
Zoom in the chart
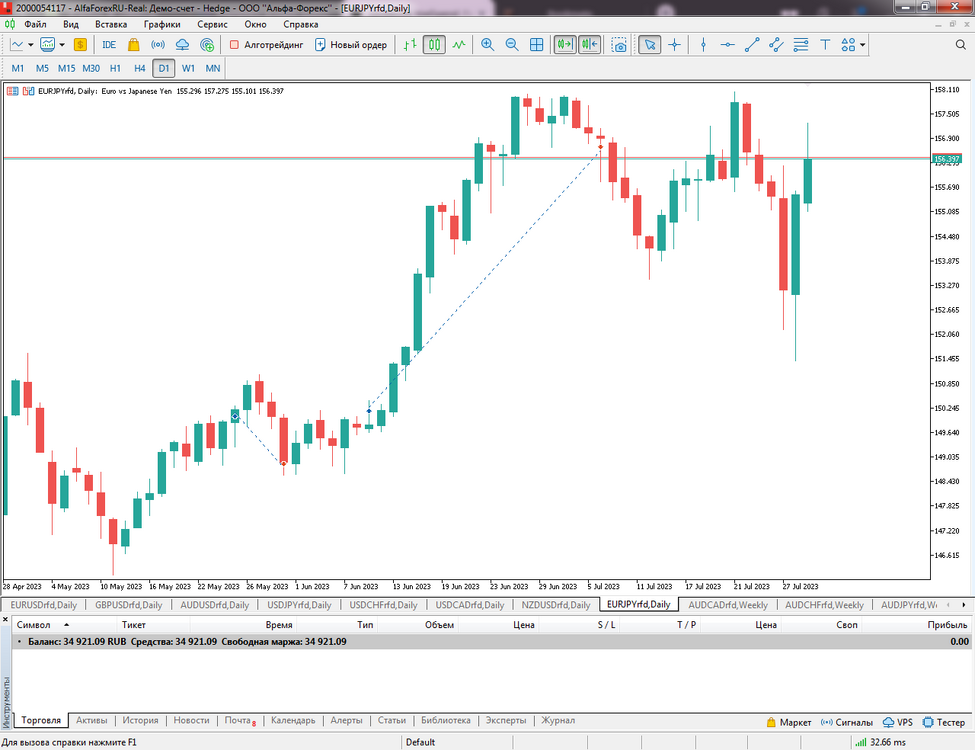click(x=488, y=45)
